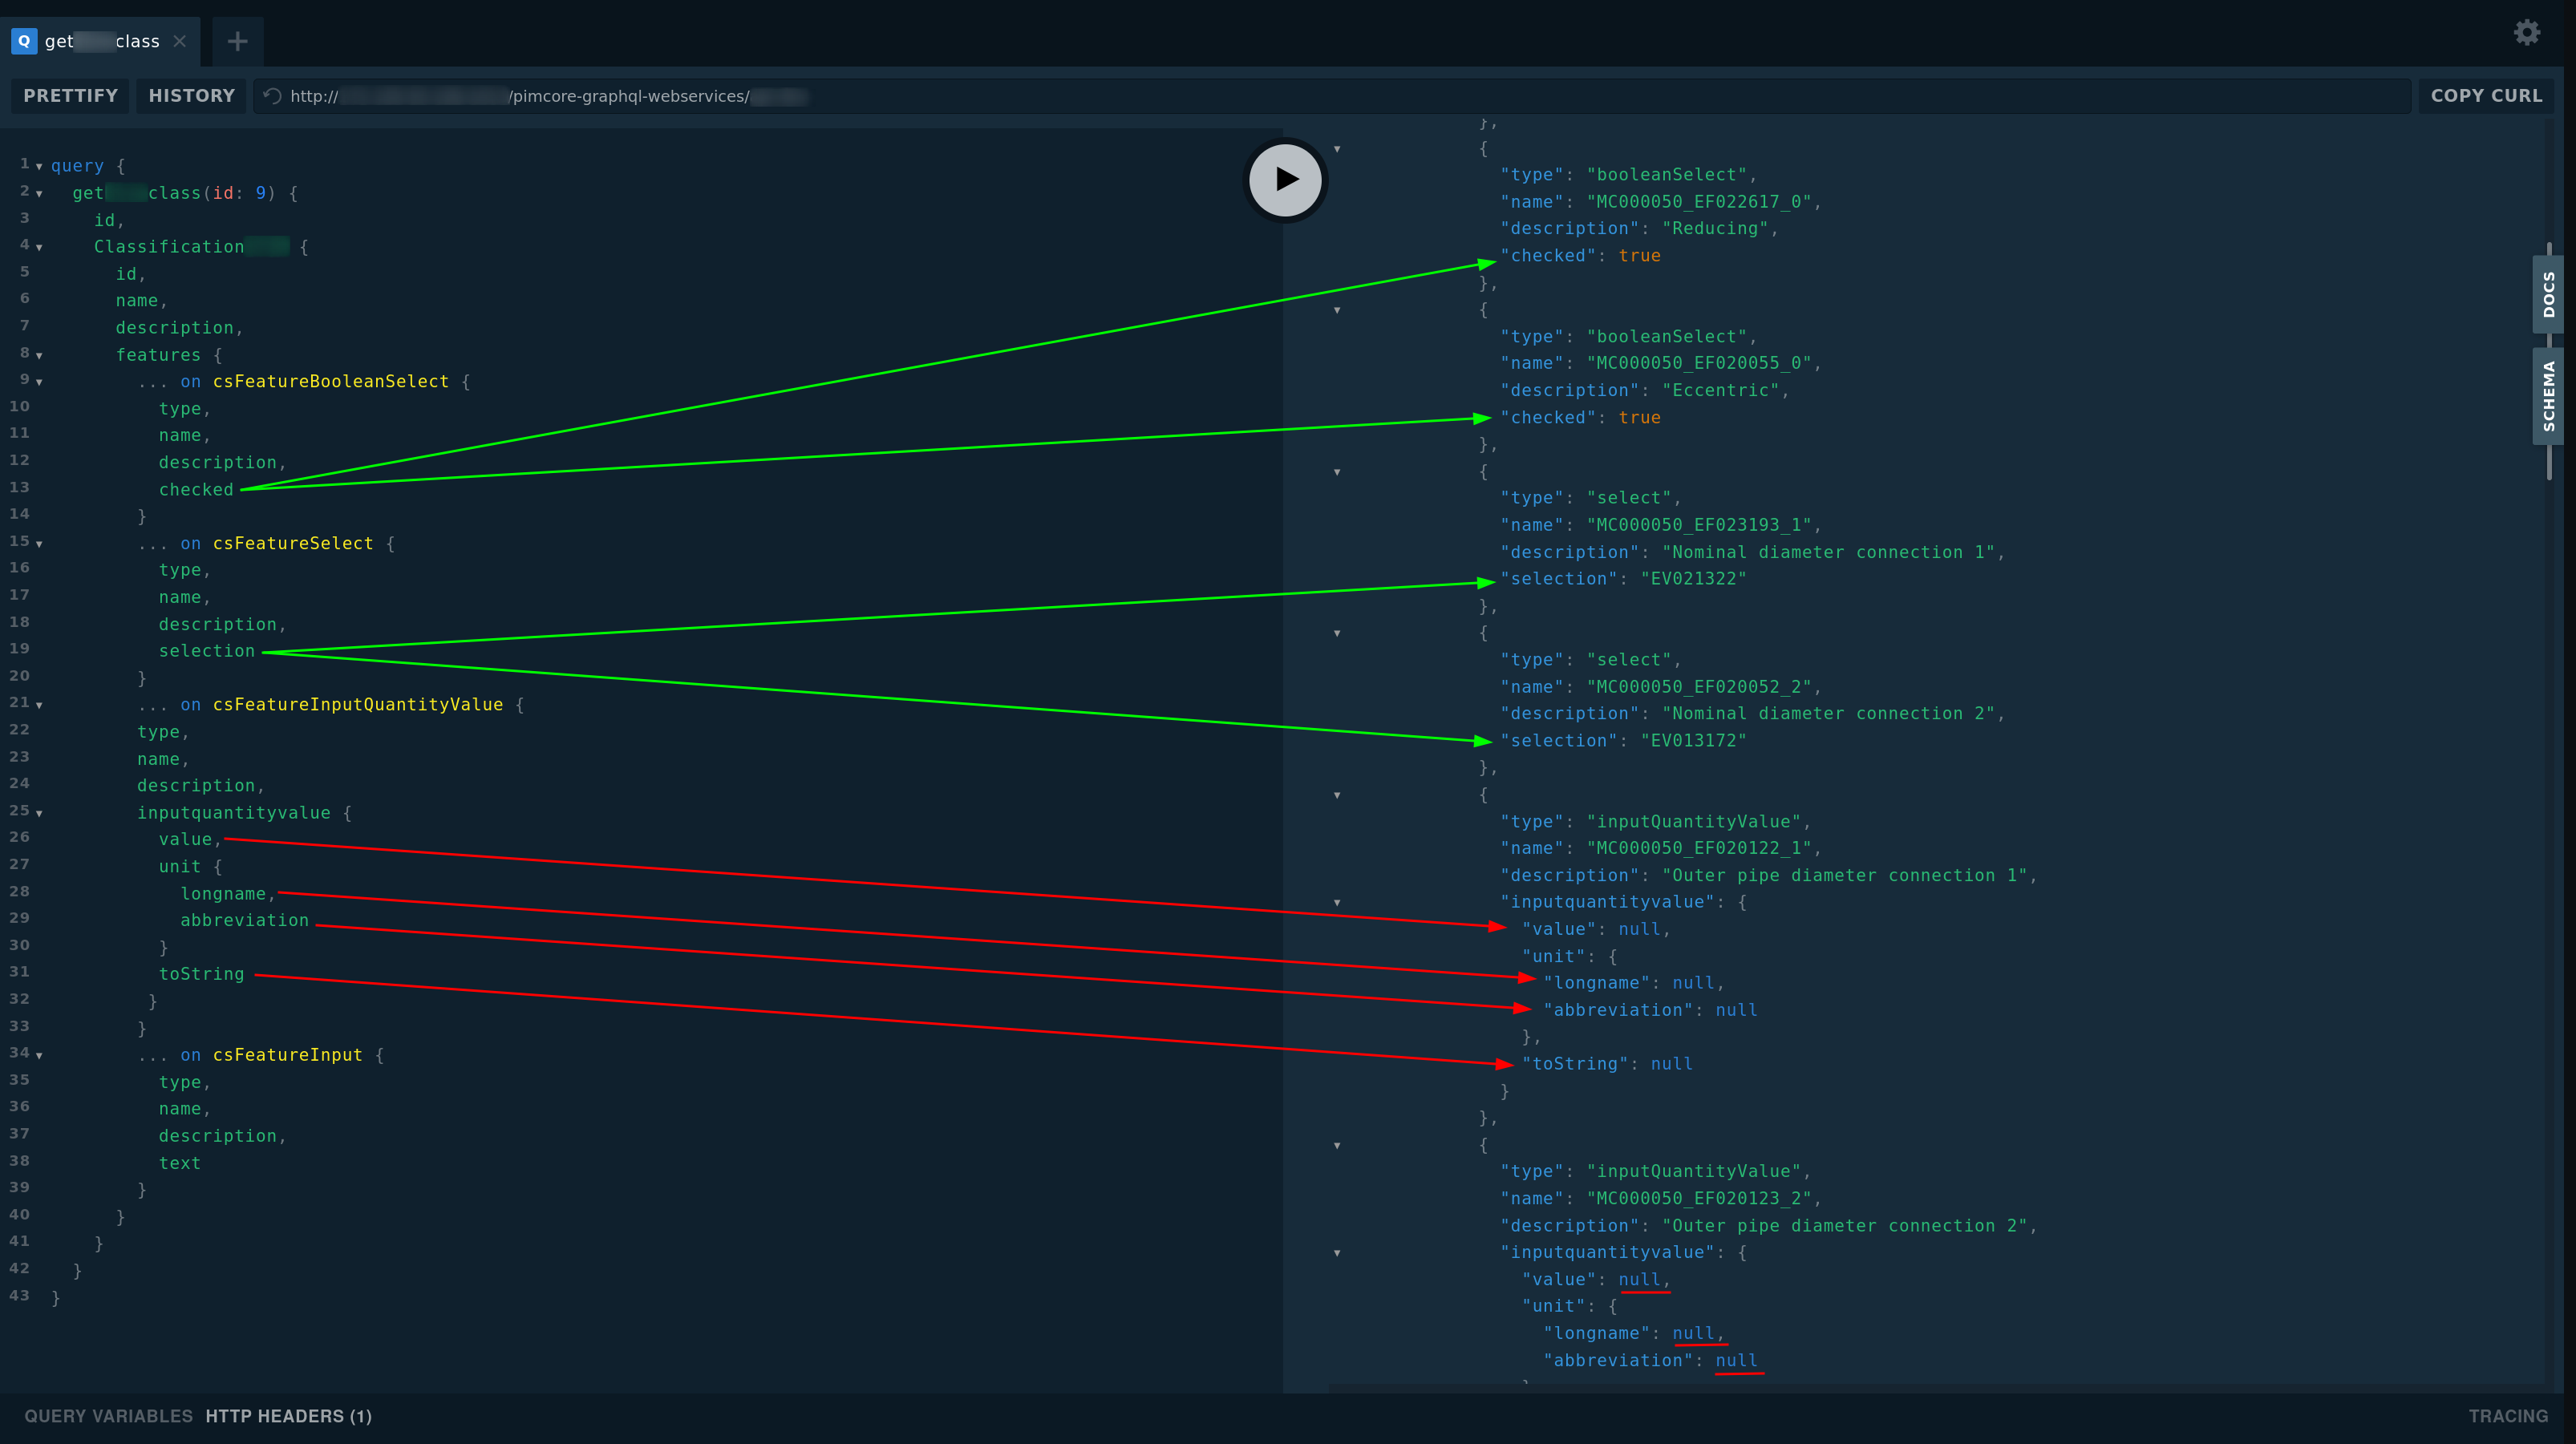Collapse the query block at line 1
This screenshot has height=1444, width=2576.
click(x=40, y=167)
